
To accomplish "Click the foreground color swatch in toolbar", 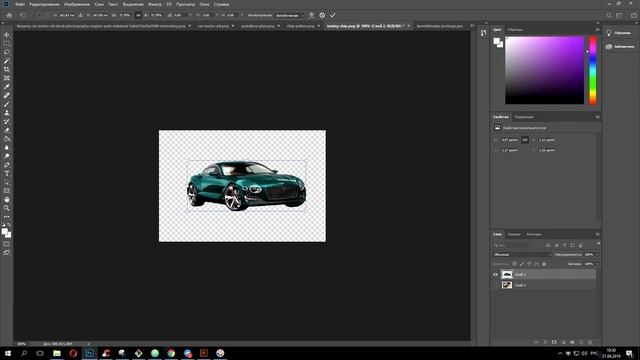I will (4, 231).
